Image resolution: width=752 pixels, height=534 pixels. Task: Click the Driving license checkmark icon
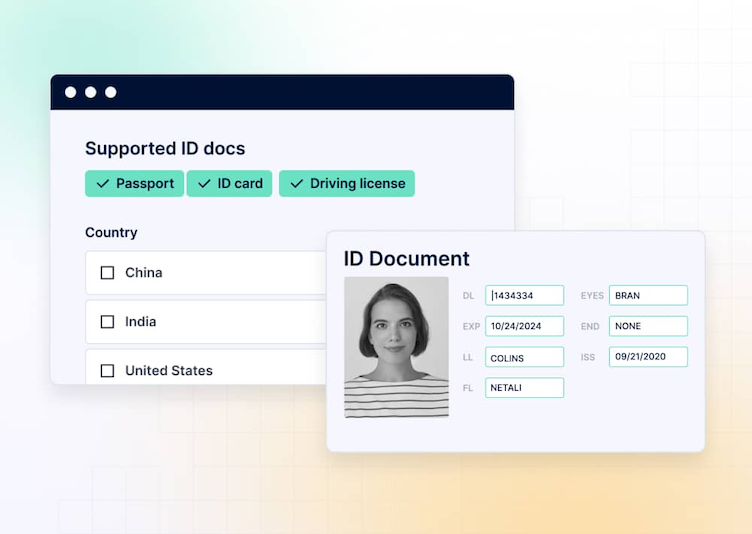click(x=297, y=184)
